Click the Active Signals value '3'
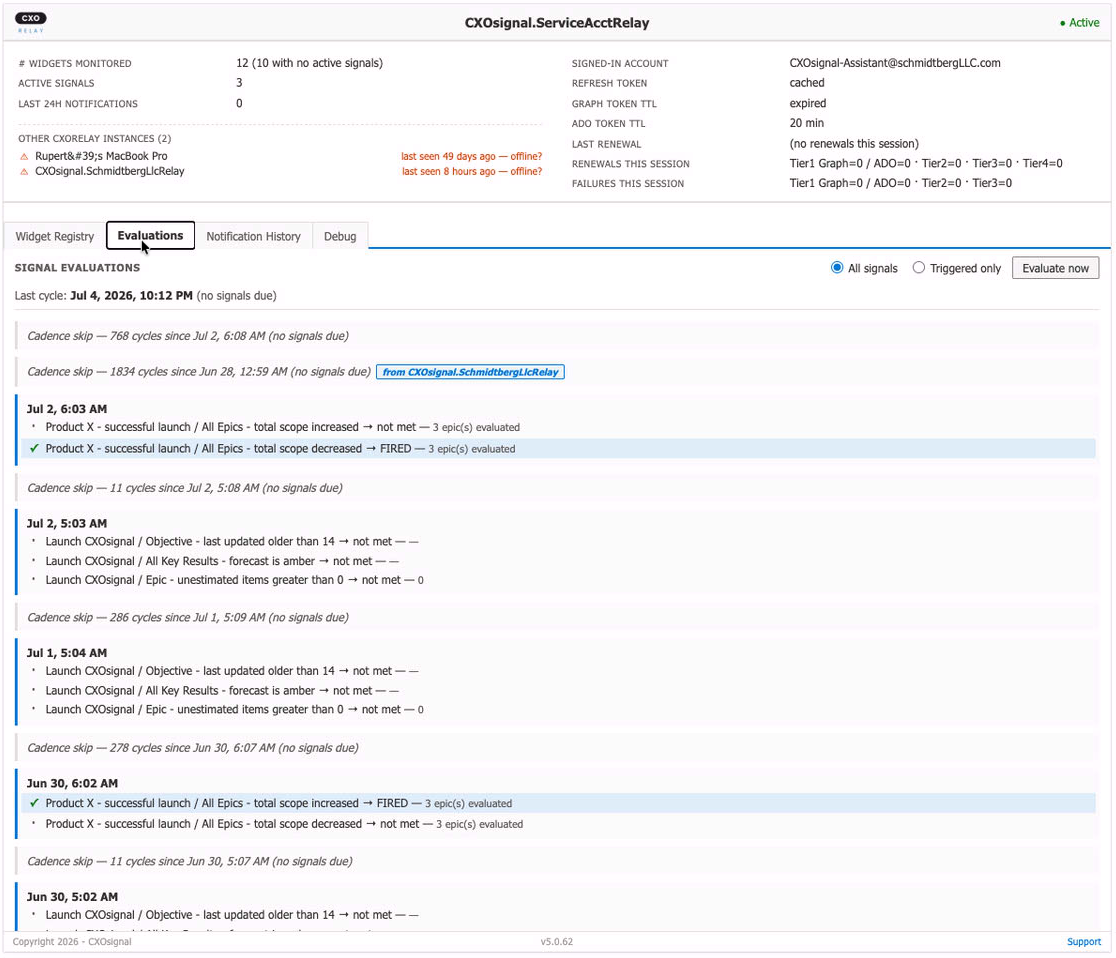Screen dimensions: 1116x958 click(239, 83)
